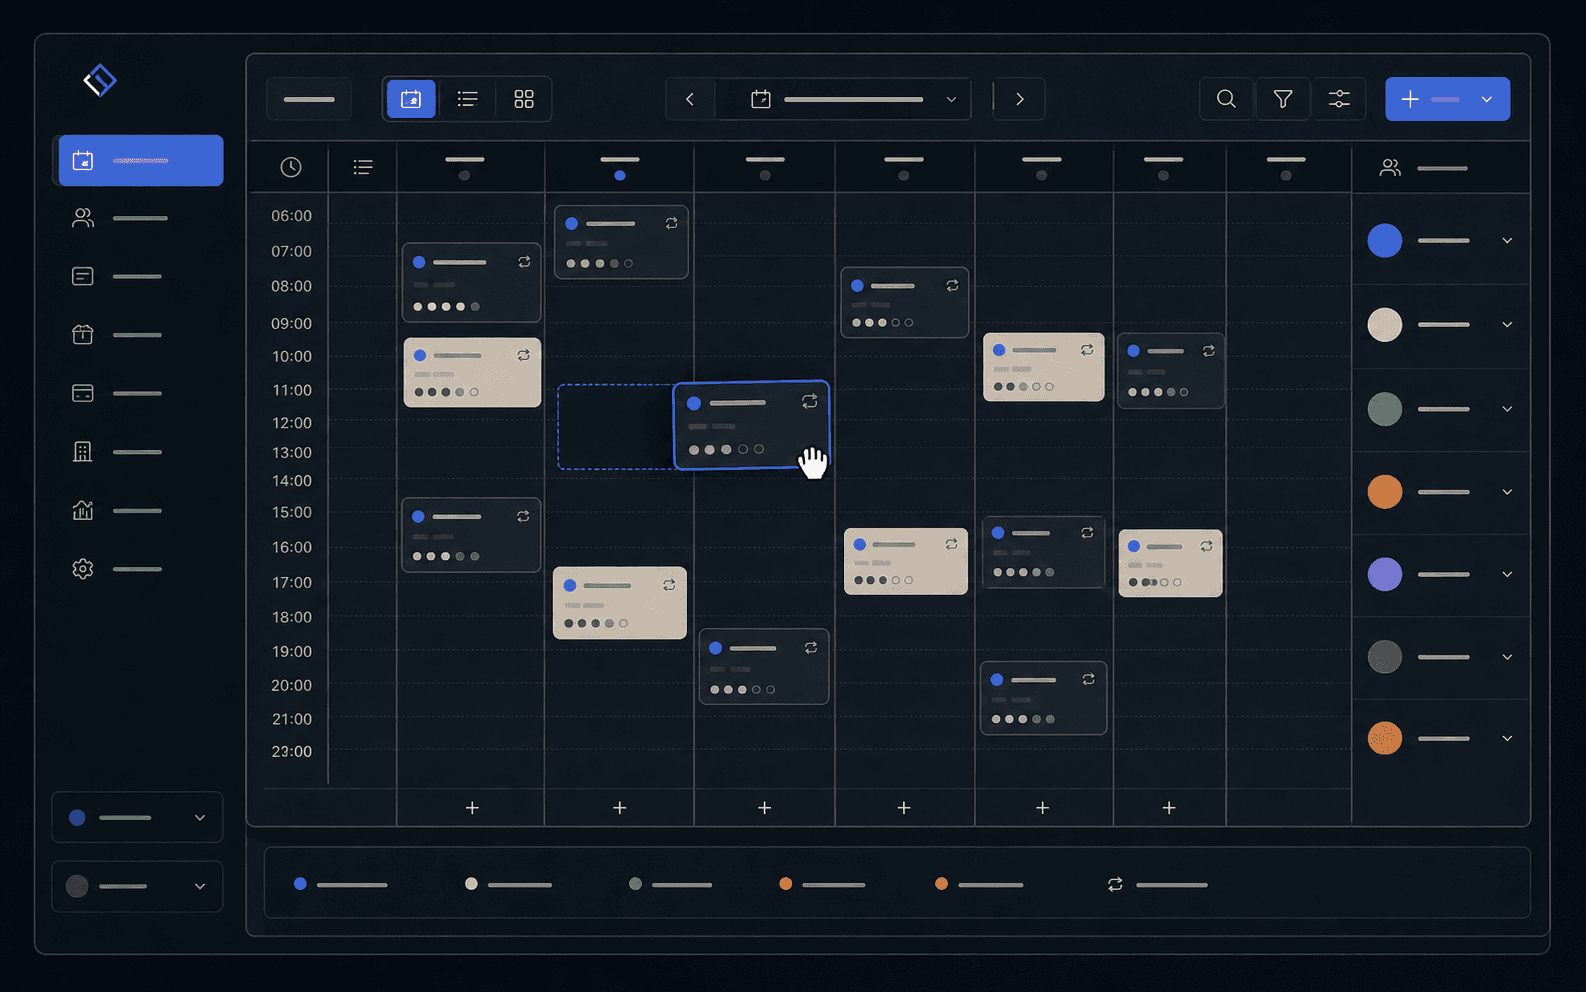This screenshot has height=992, width=1586.
Task: Switch to calendar view in toolbar
Action: 411,99
